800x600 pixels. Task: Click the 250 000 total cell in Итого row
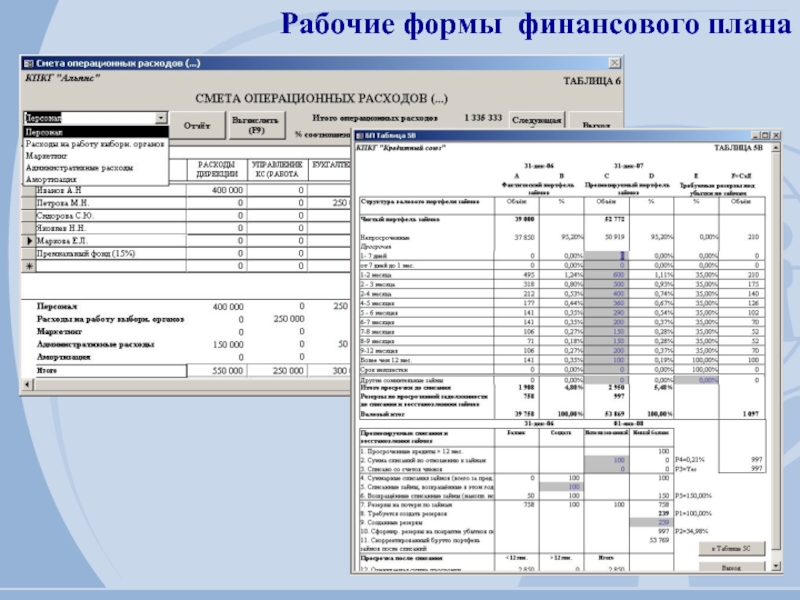[277, 371]
